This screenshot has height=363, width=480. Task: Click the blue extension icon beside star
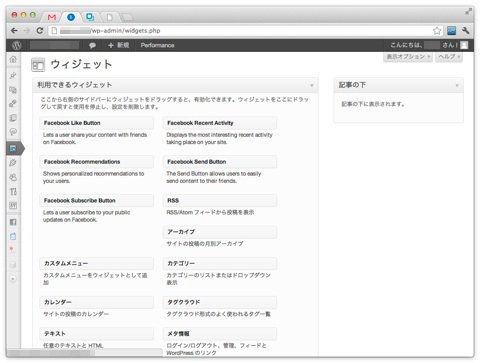tap(452, 31)
